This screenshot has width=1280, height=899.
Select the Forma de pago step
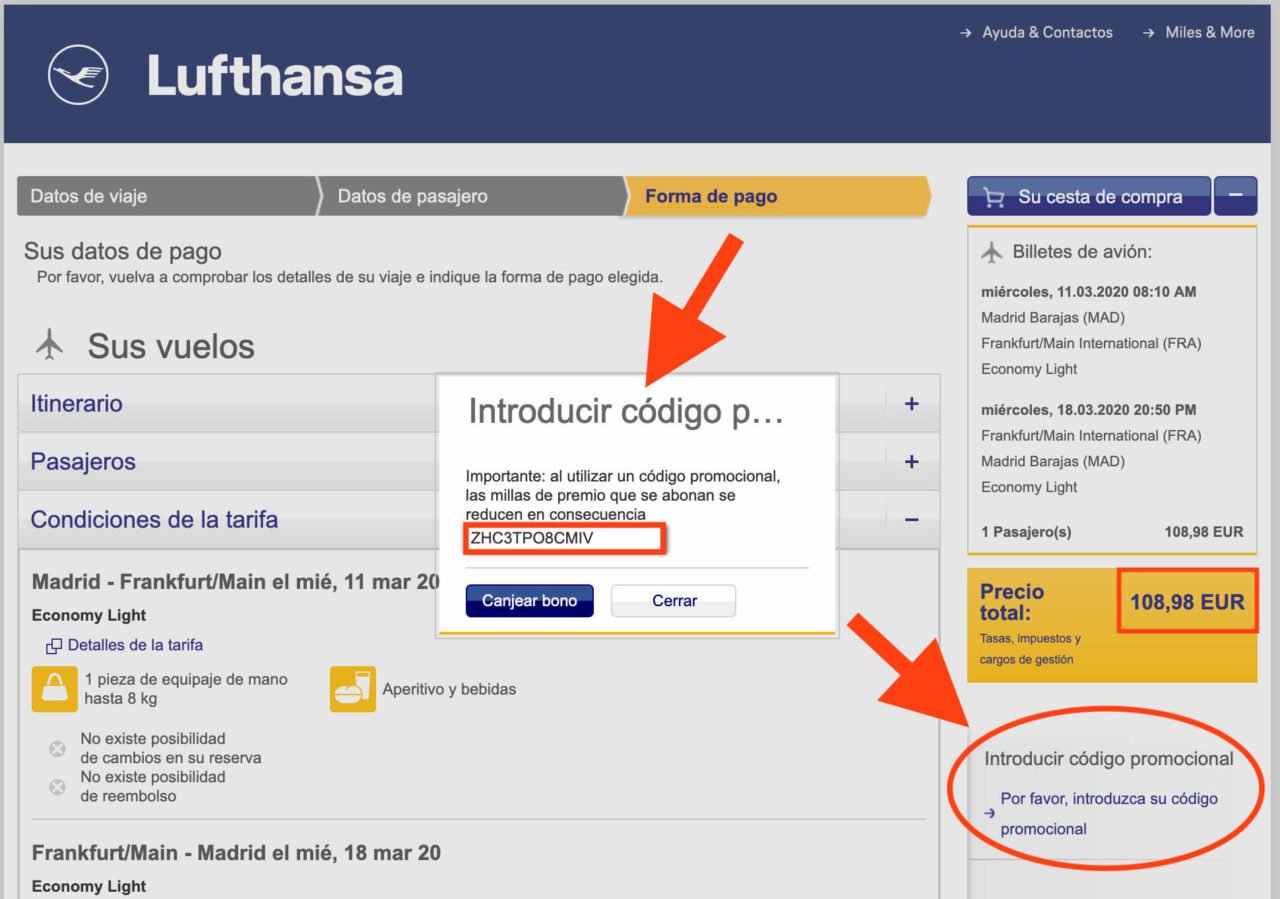778,196
